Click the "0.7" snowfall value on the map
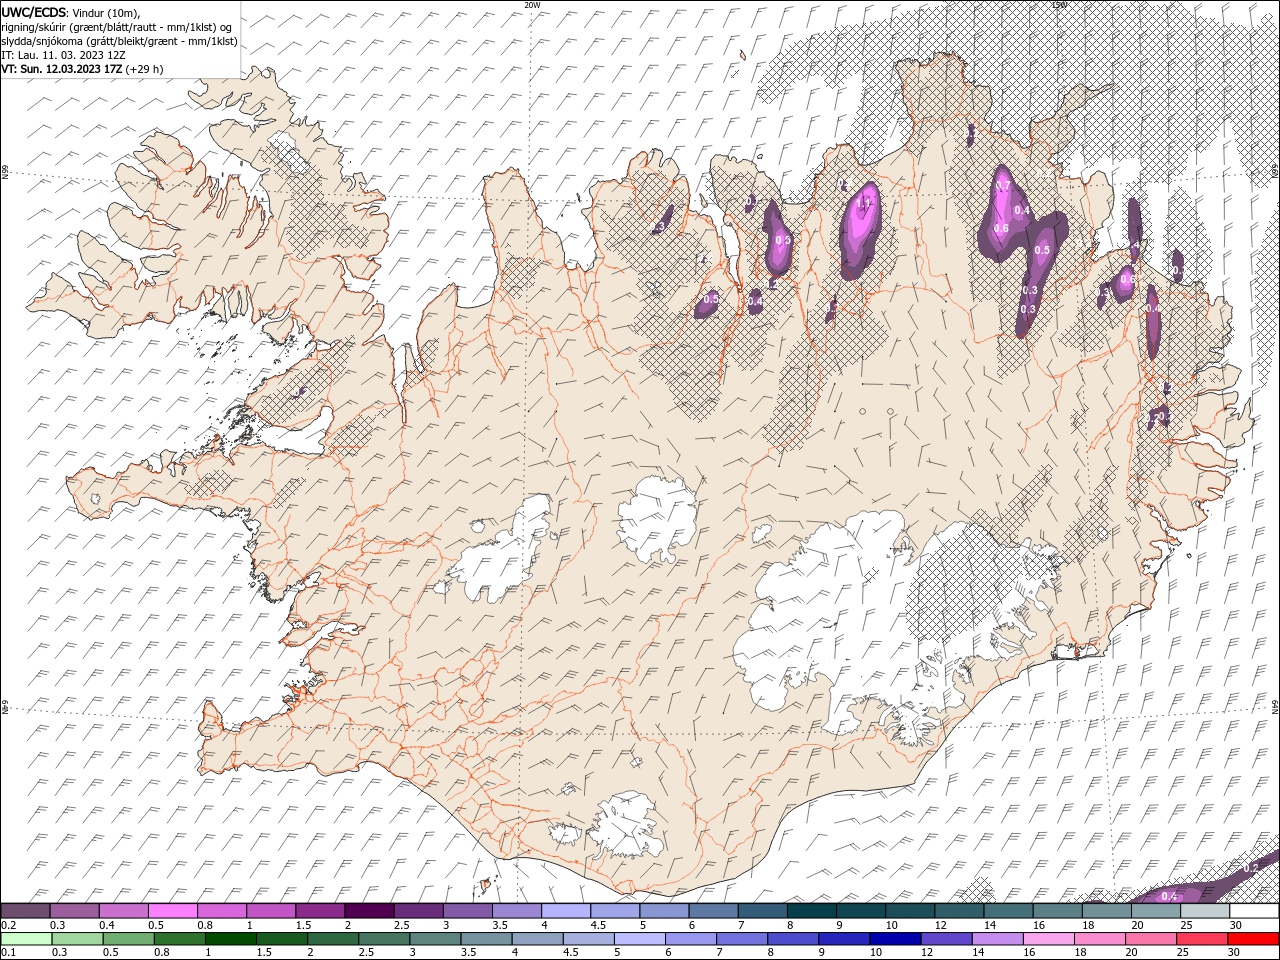 coord(1003,185)
